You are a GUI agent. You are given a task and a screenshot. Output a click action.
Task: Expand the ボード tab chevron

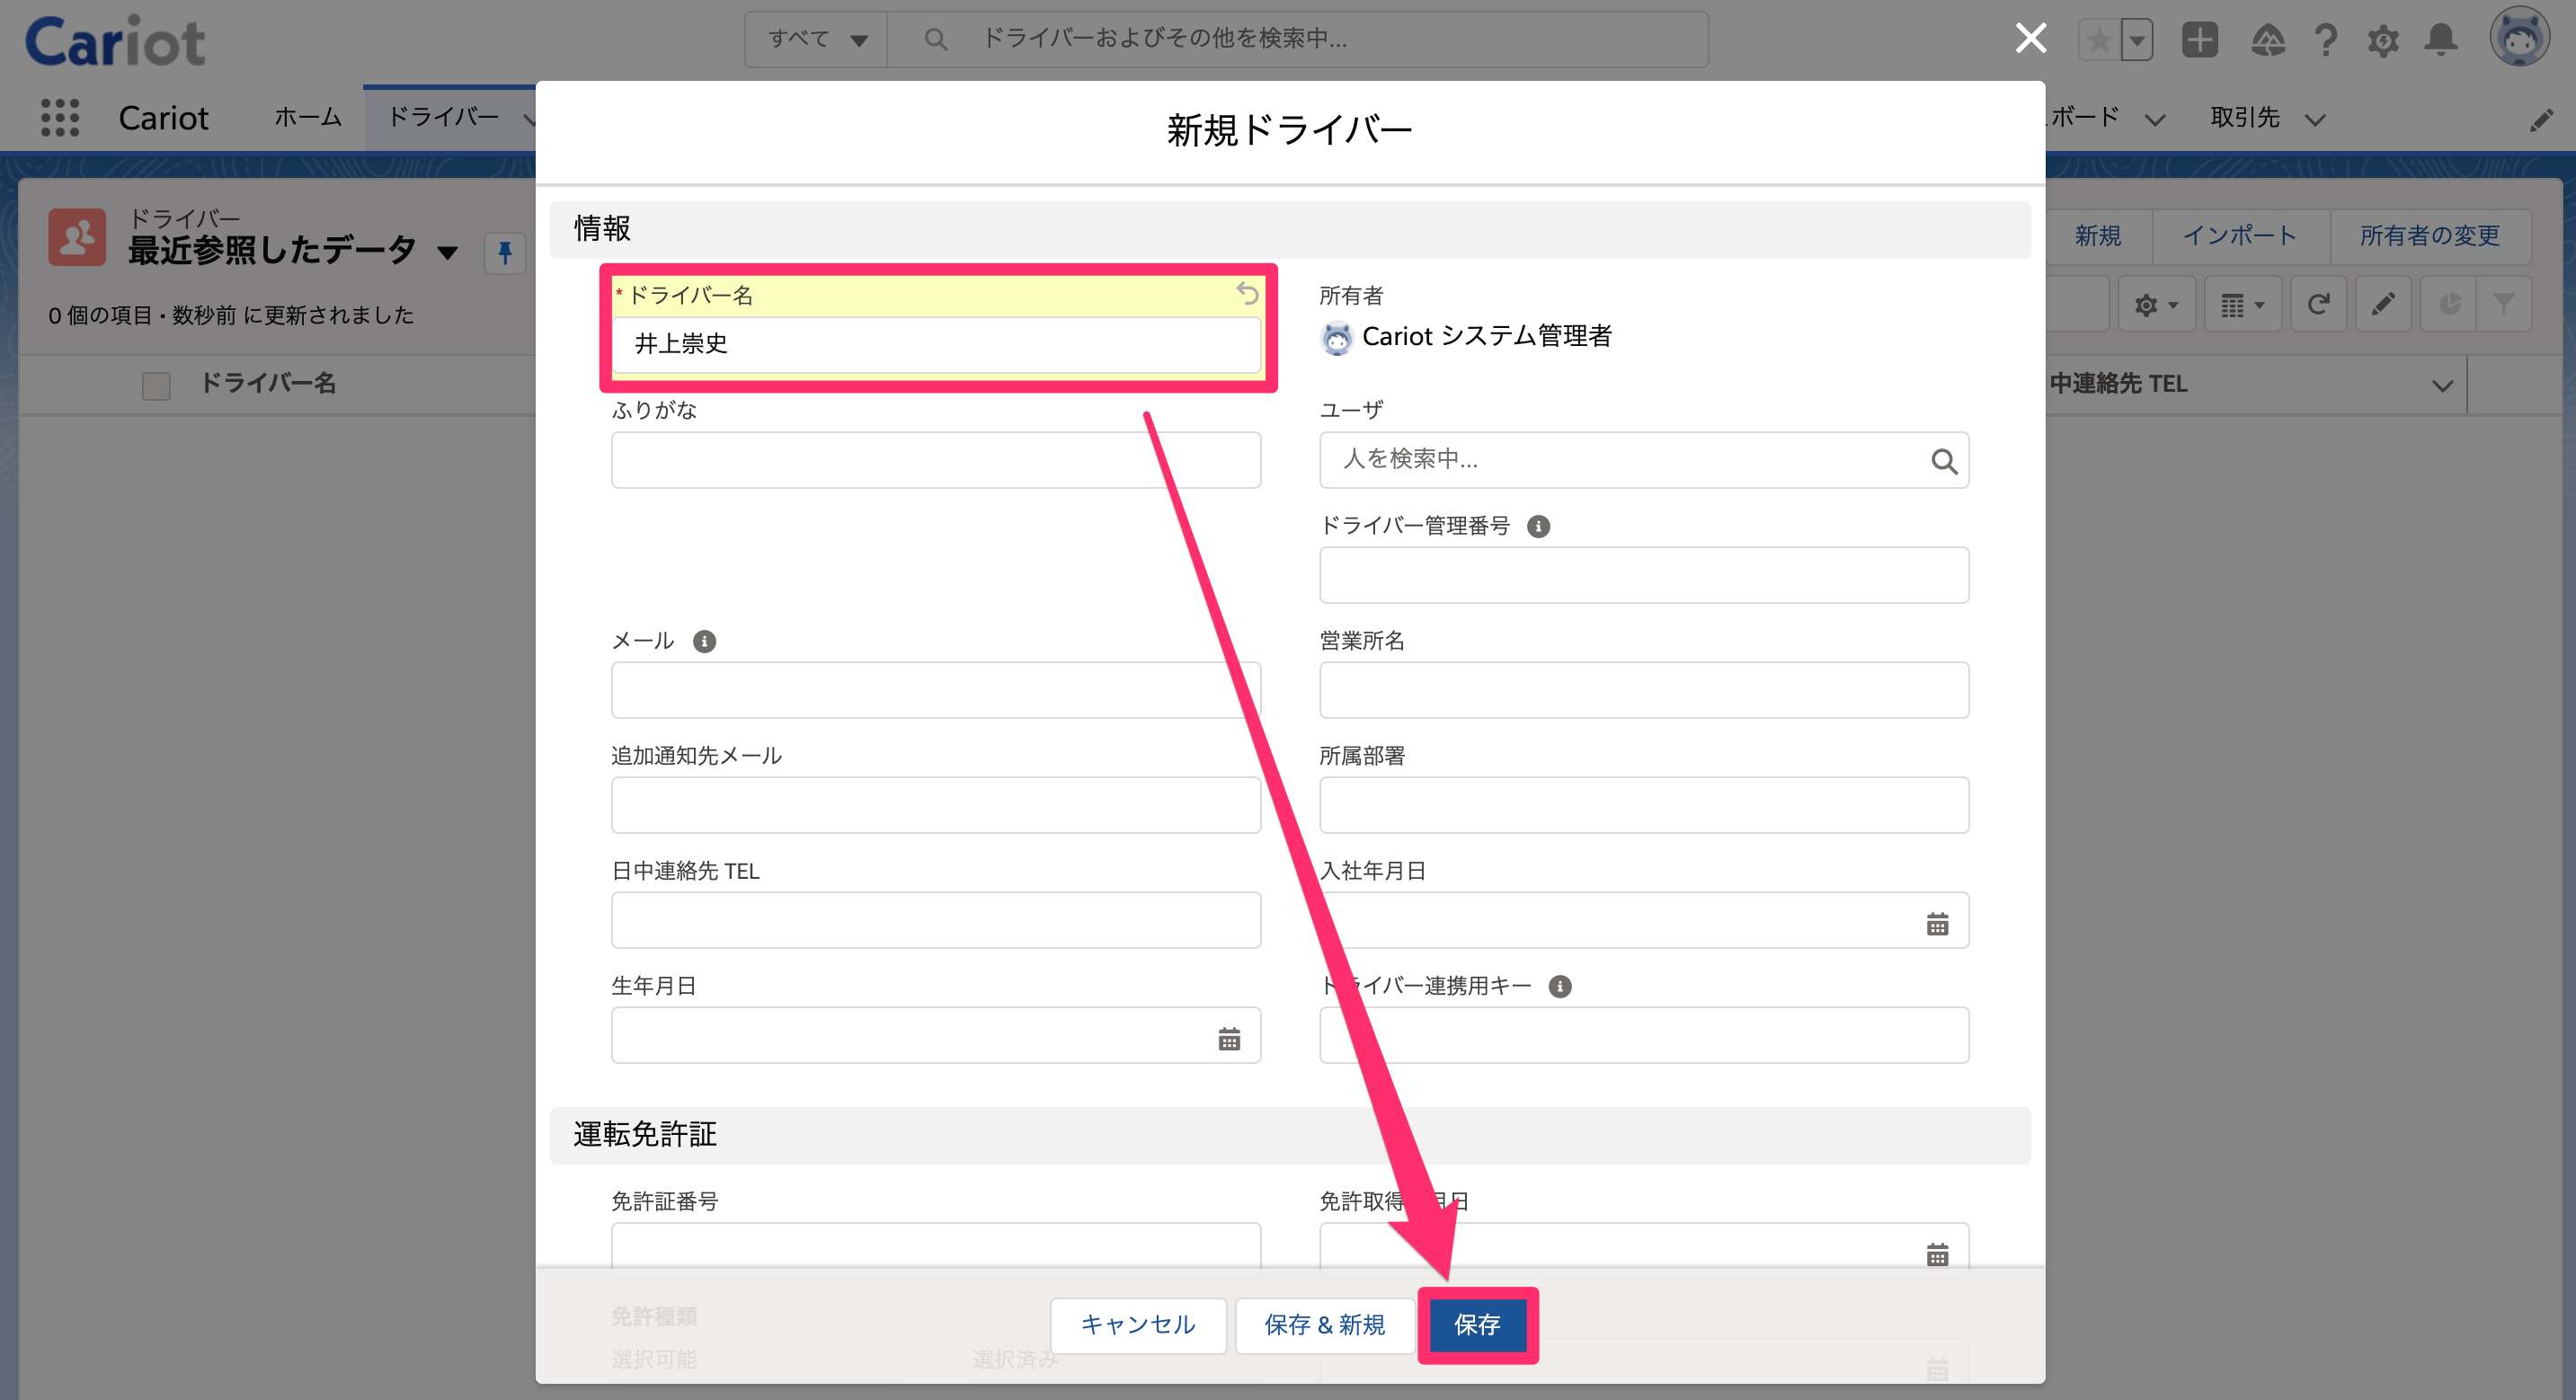[2155, 120]
